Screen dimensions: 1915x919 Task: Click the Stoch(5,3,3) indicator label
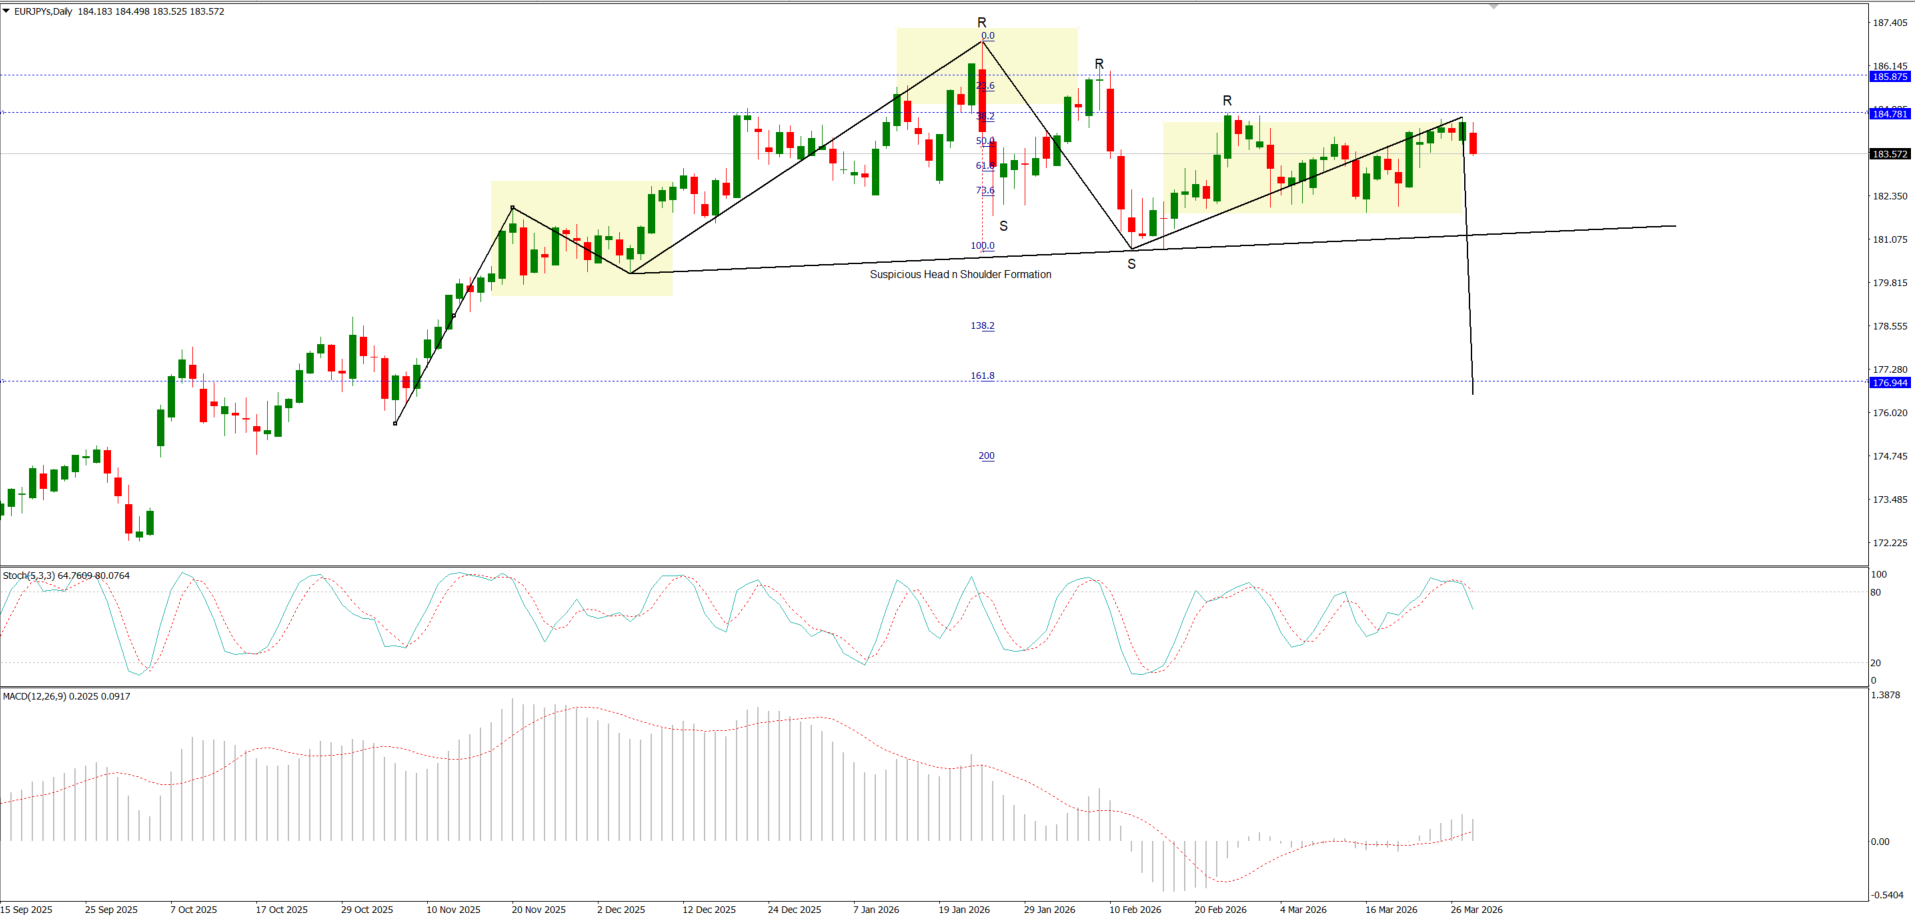click(65, 576)
